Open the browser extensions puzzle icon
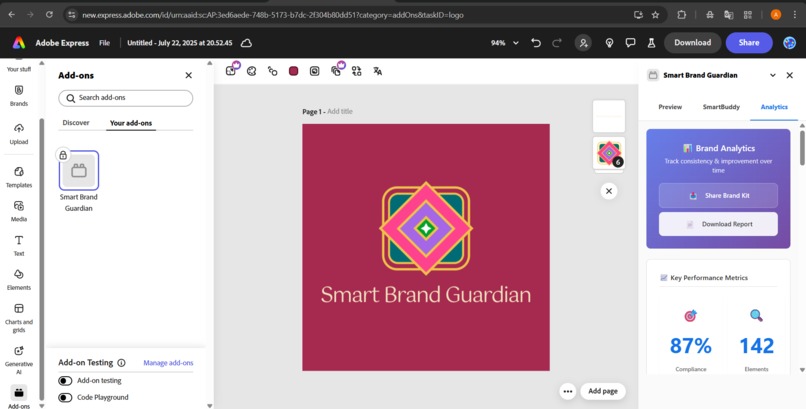 (x=682, y=15)
